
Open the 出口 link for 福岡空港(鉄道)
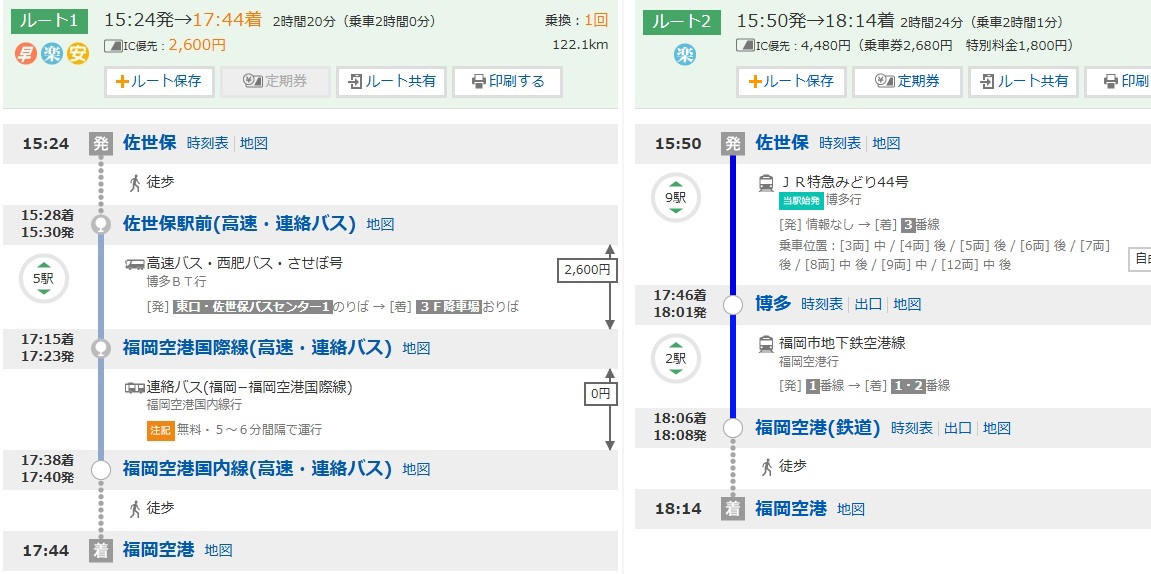958,428
